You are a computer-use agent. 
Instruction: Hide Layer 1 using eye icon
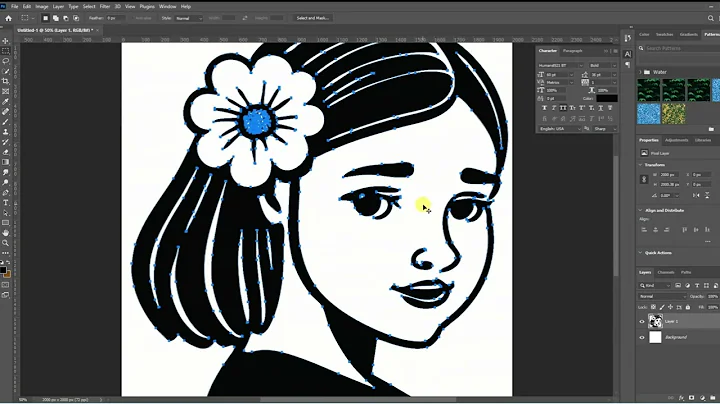[642, 322]
